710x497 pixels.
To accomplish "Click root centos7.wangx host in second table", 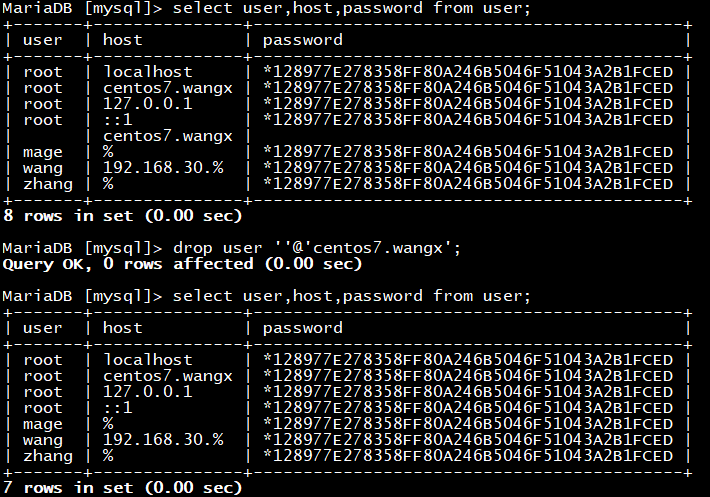I will [168, 376].
